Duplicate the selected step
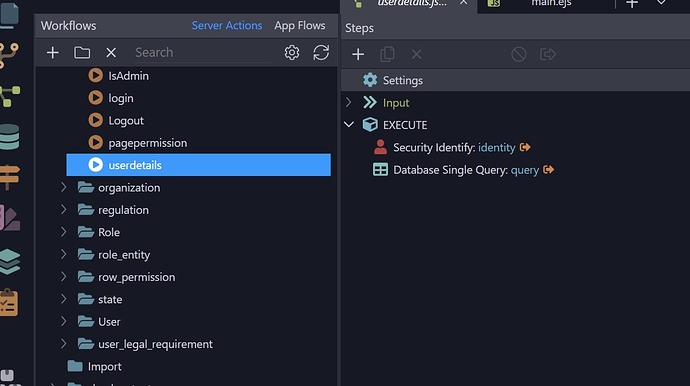Screen dimensions: 690x386 pos(387,55)
